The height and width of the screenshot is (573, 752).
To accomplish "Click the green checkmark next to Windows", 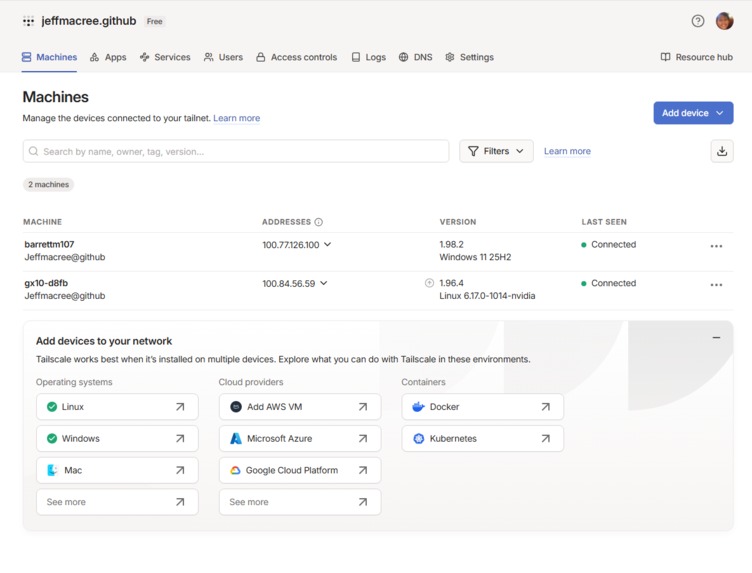I will pos(52,438).
